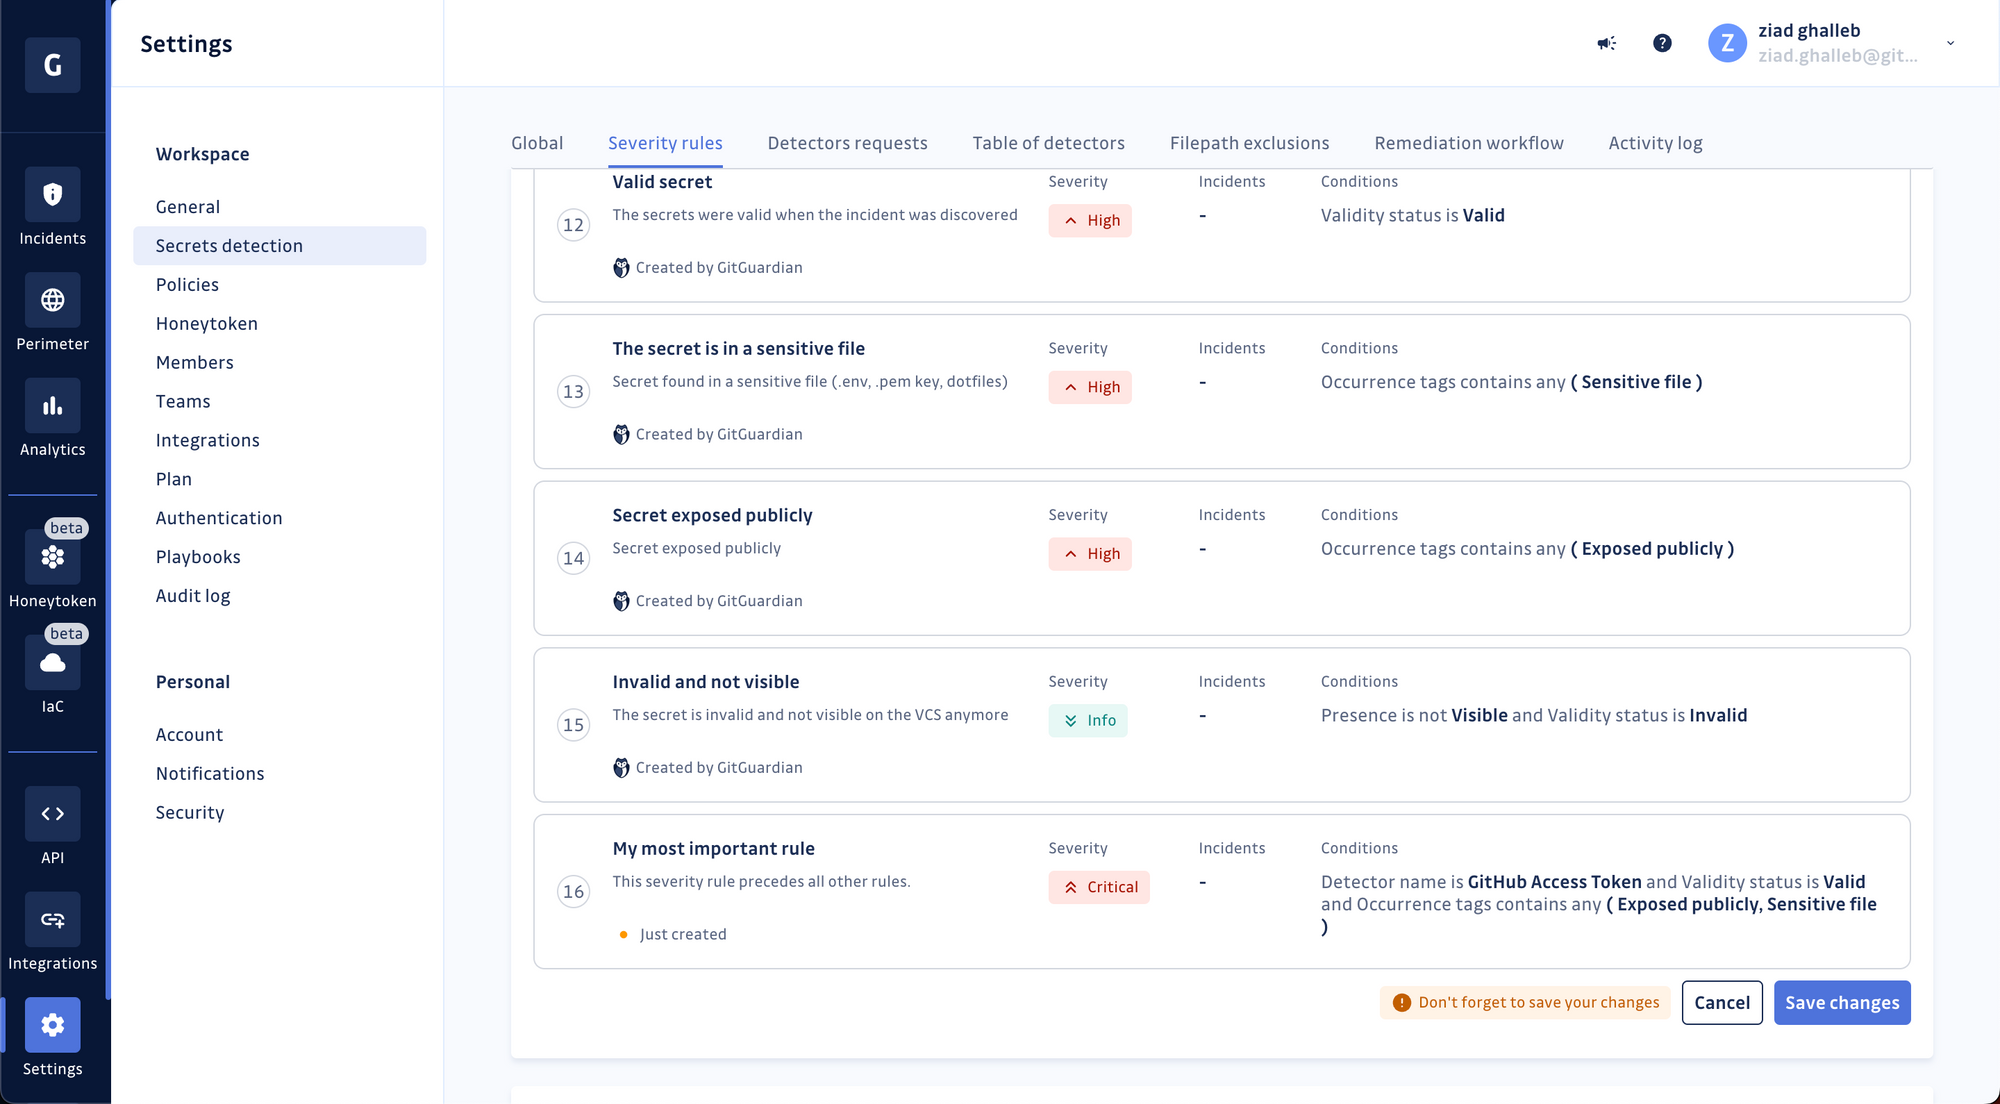Click the help question mark icon
This screenshot has width=2000, height=1104.
pyautogui.click(x=1662, y=43)
